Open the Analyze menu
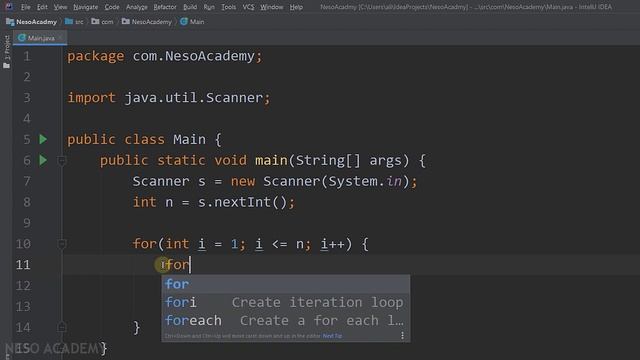The image size is (640, 360). (136, 7)
